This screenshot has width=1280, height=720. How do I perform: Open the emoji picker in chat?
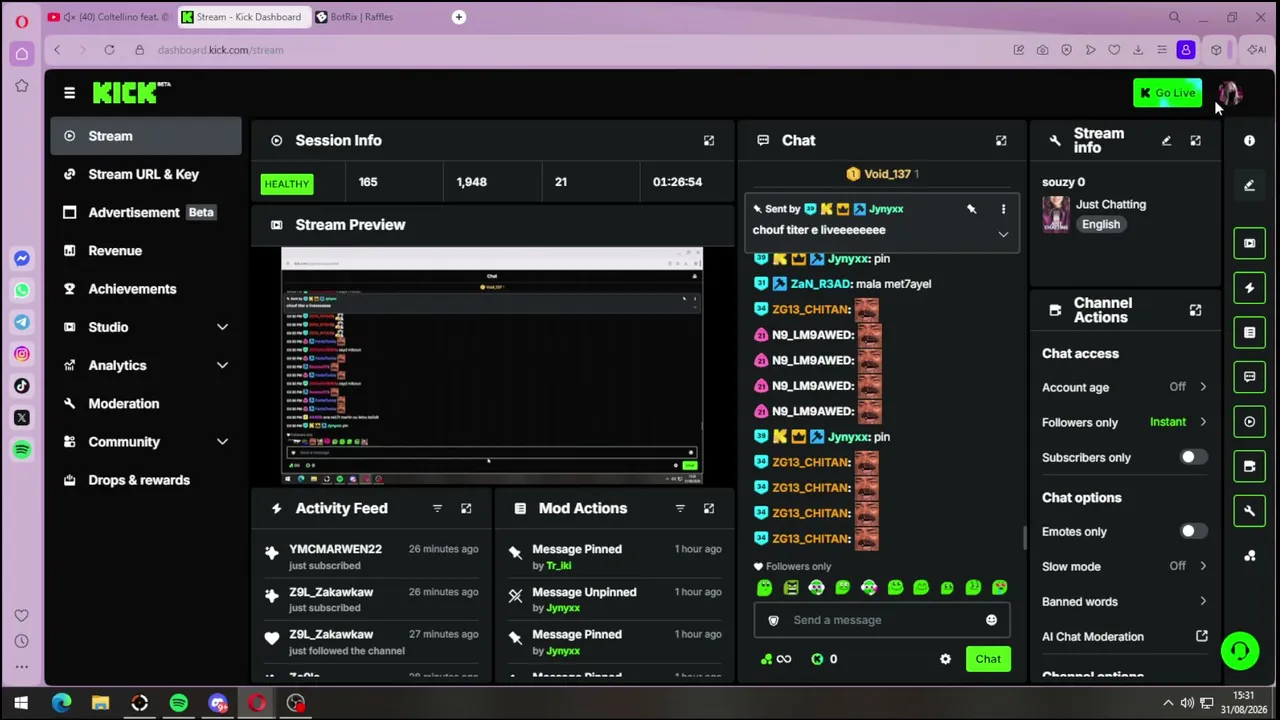point(991,620)
